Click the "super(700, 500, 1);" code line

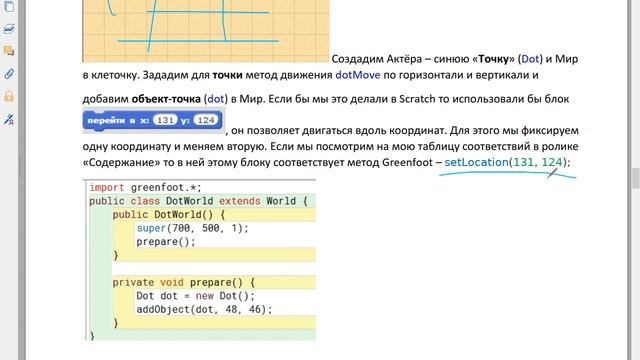[192, 228]
